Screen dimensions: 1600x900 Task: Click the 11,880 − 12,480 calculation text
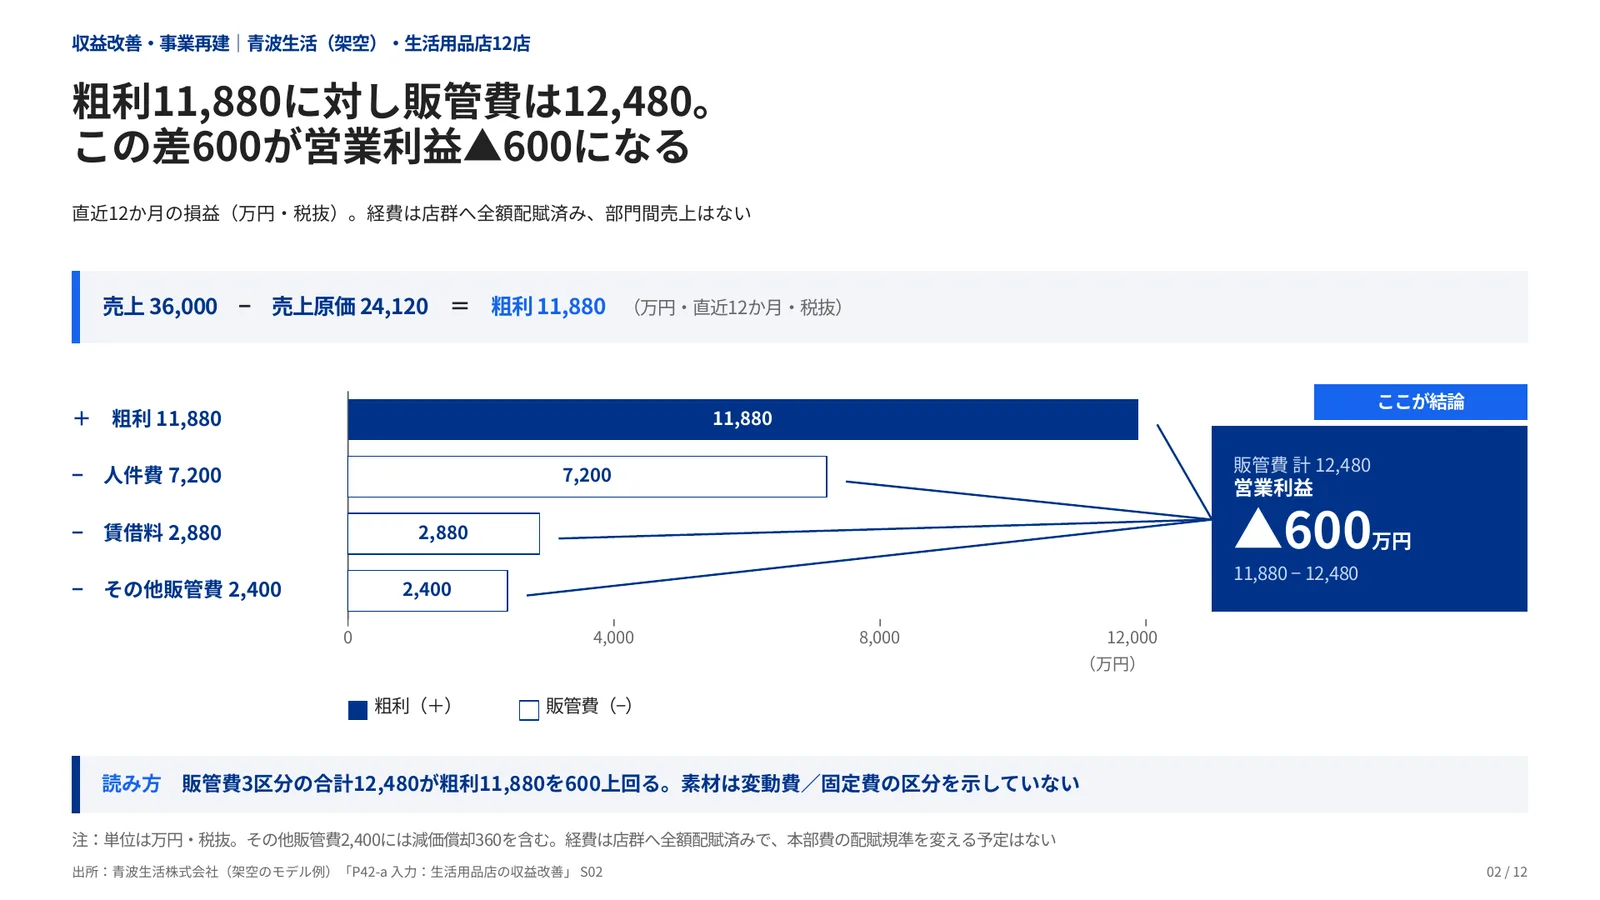point(1296,574)
